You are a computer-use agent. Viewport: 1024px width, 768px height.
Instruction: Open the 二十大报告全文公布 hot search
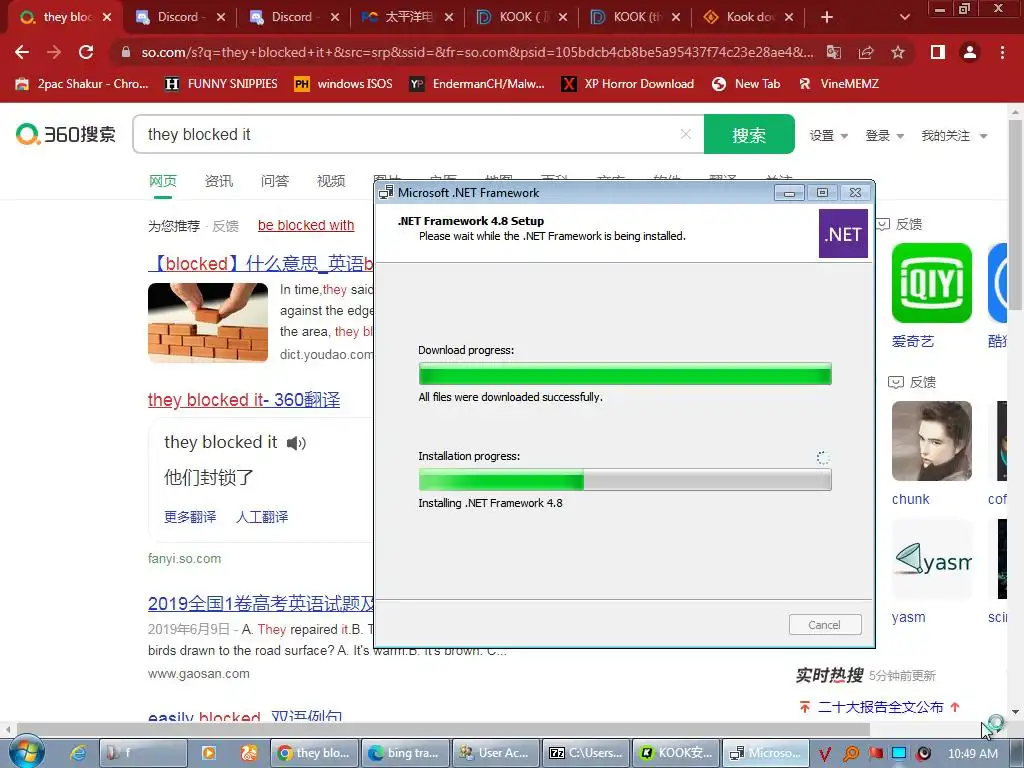click(880, 707)
